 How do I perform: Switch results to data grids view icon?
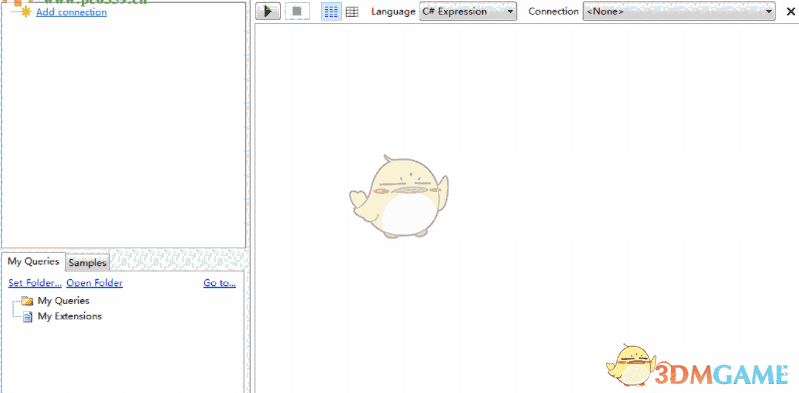point(352,12)
